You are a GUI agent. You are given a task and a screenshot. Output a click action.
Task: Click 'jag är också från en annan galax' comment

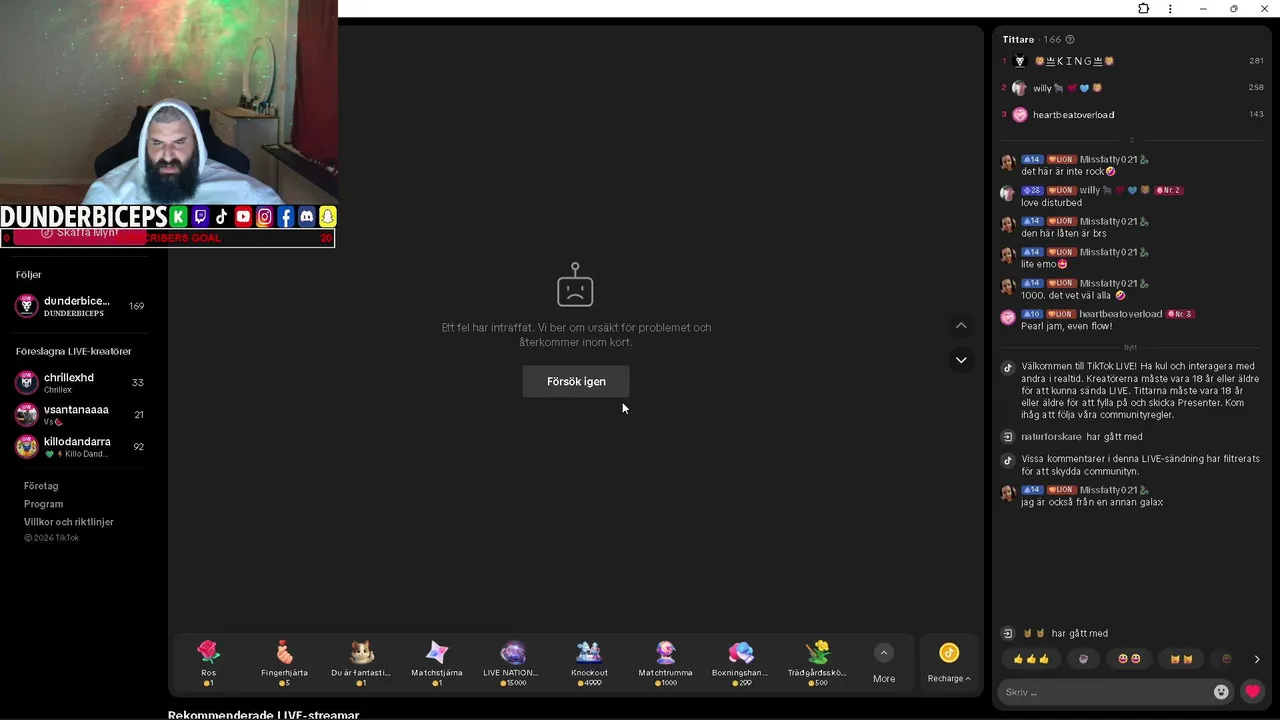coord(1092,502)
